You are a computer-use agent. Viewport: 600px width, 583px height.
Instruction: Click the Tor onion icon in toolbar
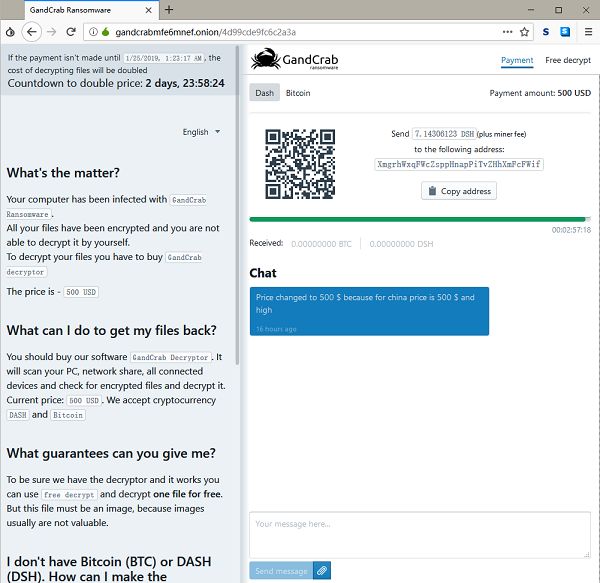click(x=10, y=32)
